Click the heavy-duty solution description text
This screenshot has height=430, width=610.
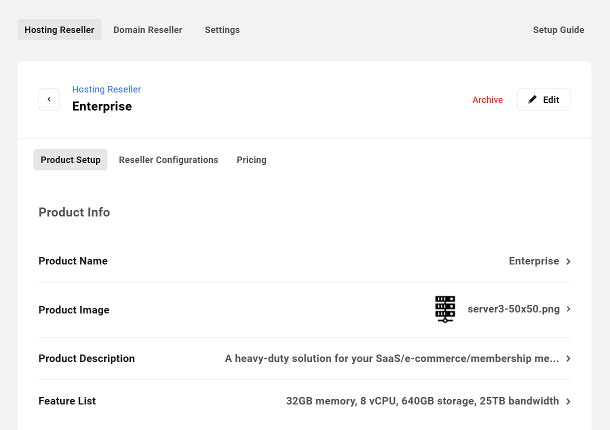tap(392, 358)
